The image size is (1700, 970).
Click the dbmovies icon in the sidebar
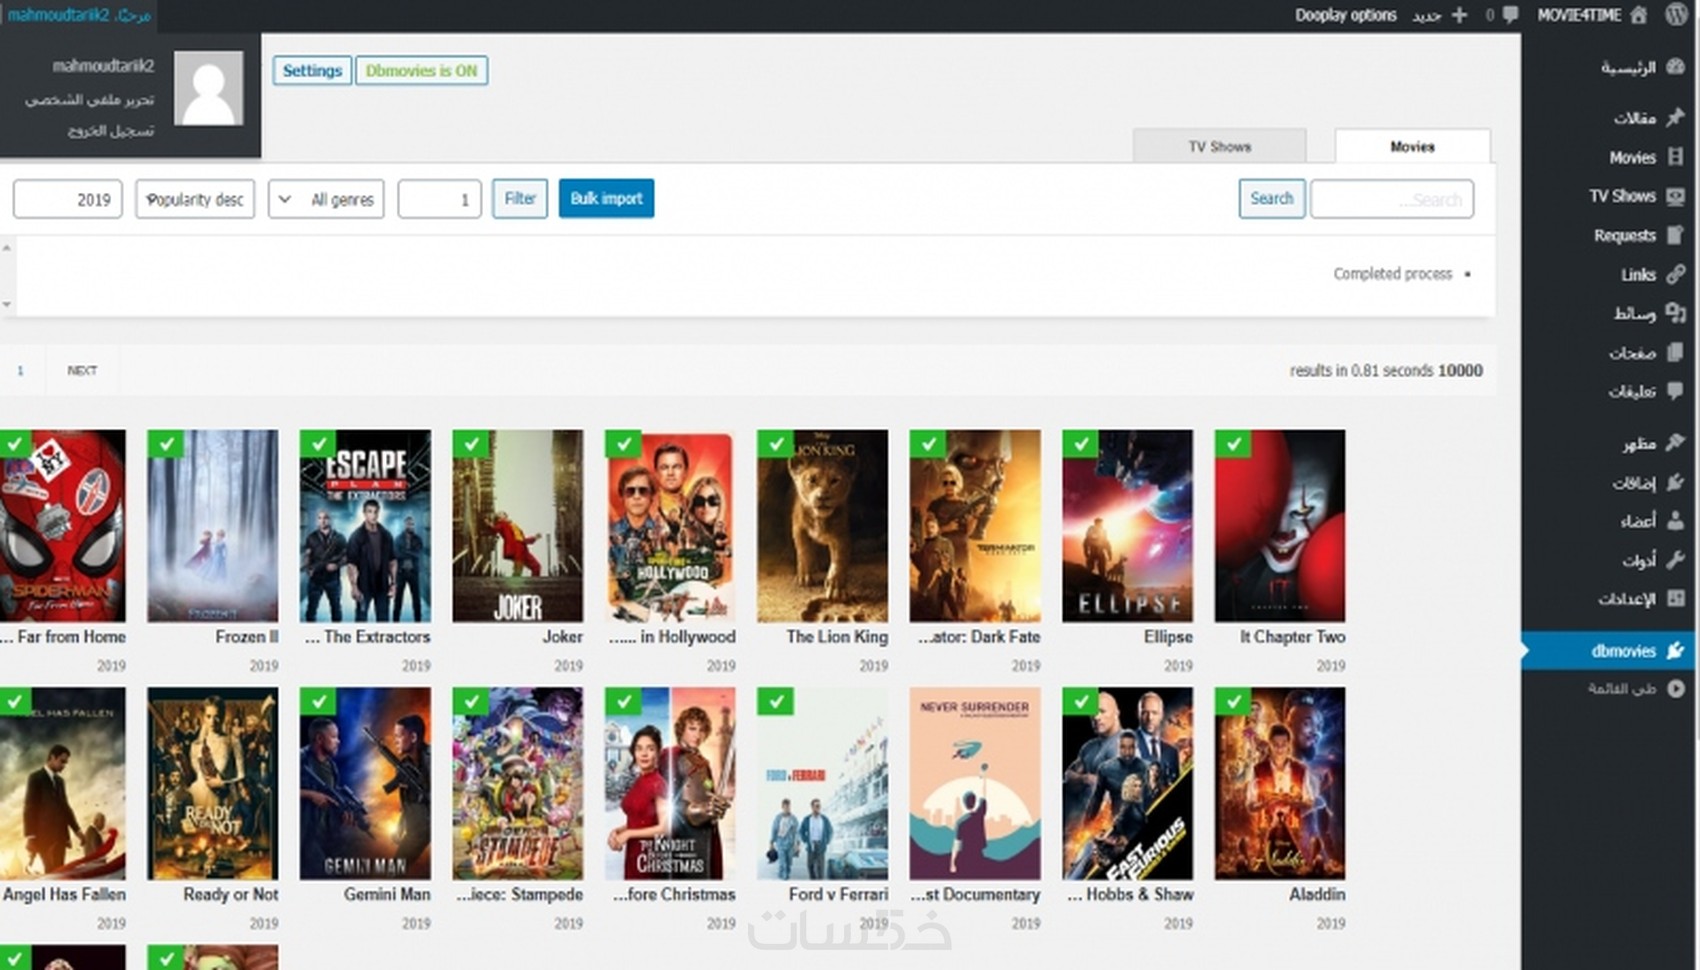[x=1676, y=650]
